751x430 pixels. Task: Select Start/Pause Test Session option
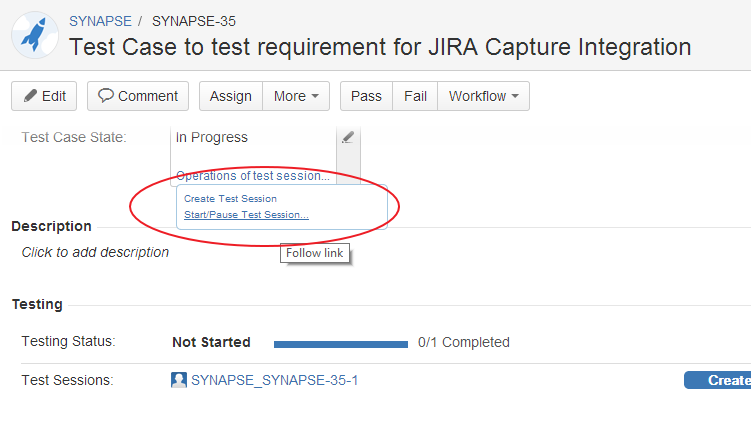[246, 215]
